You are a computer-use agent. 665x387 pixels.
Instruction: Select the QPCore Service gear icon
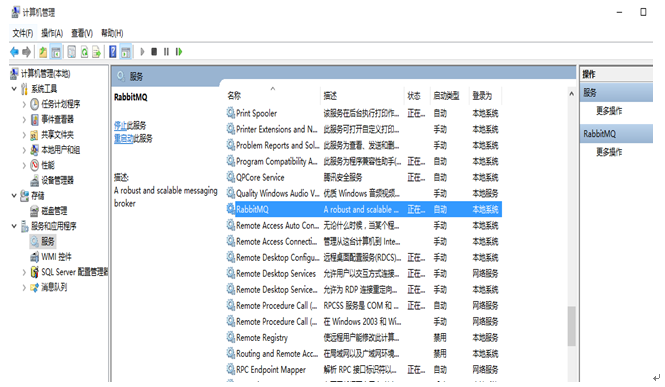(231, 177)
